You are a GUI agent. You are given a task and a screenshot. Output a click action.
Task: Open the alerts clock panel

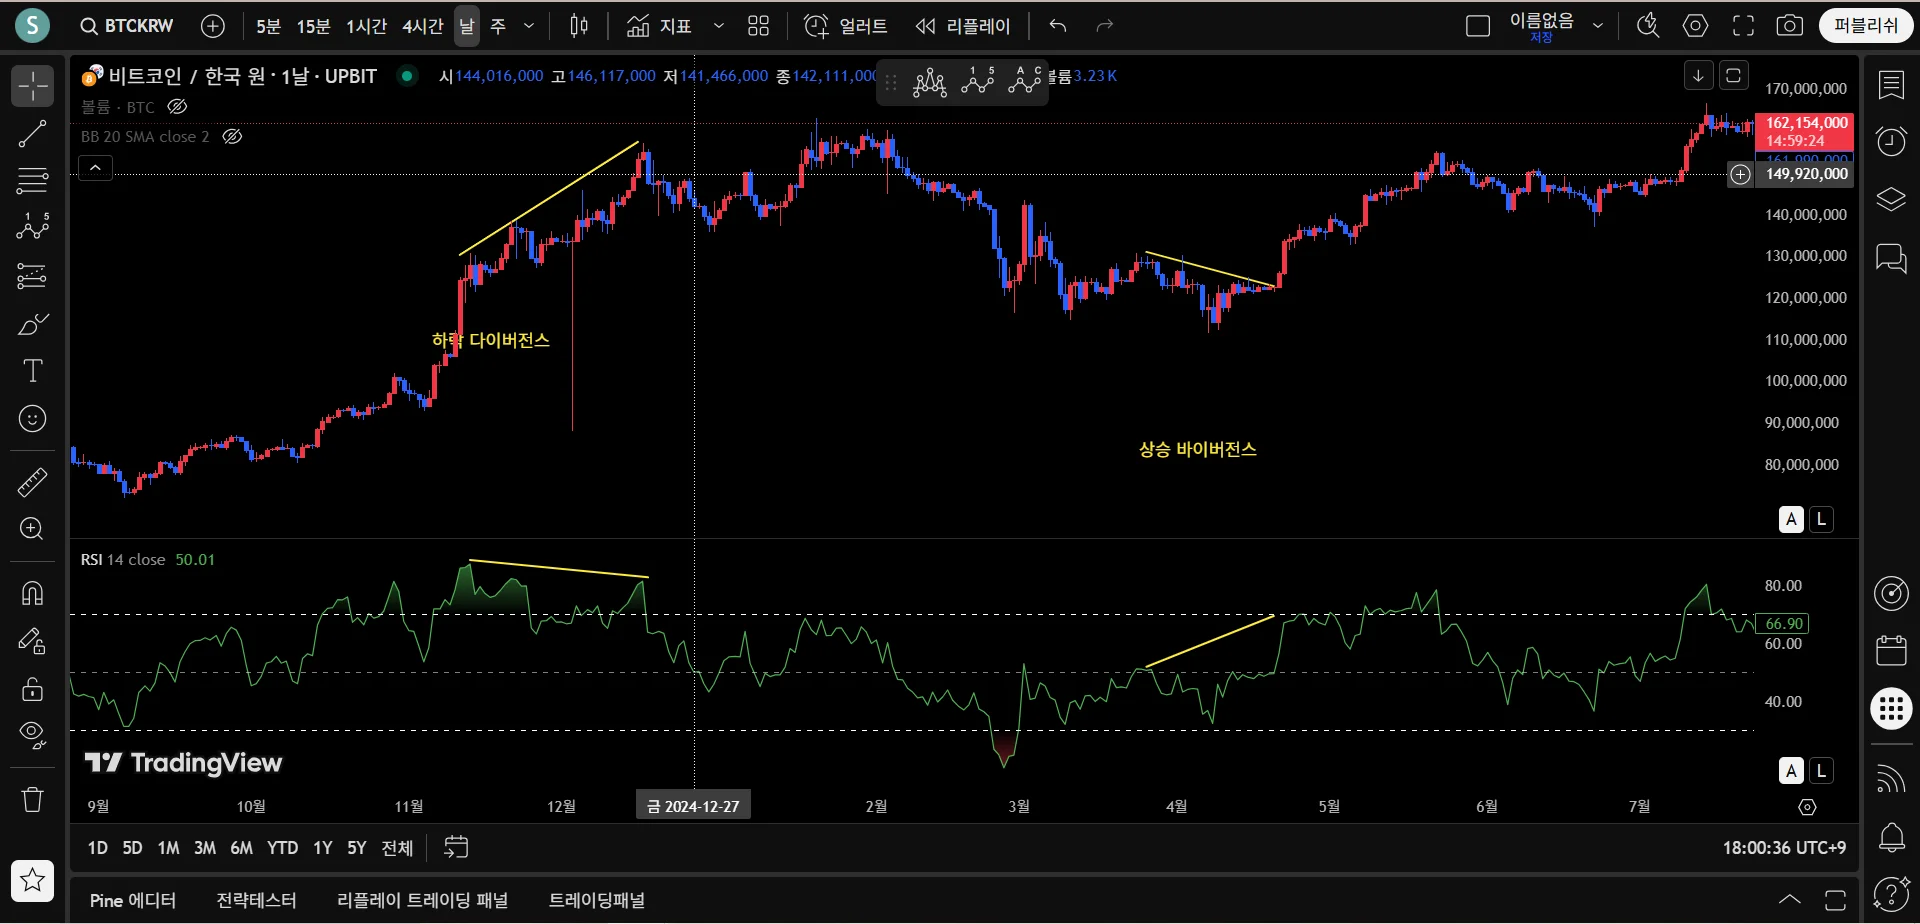click(1891, 141)
